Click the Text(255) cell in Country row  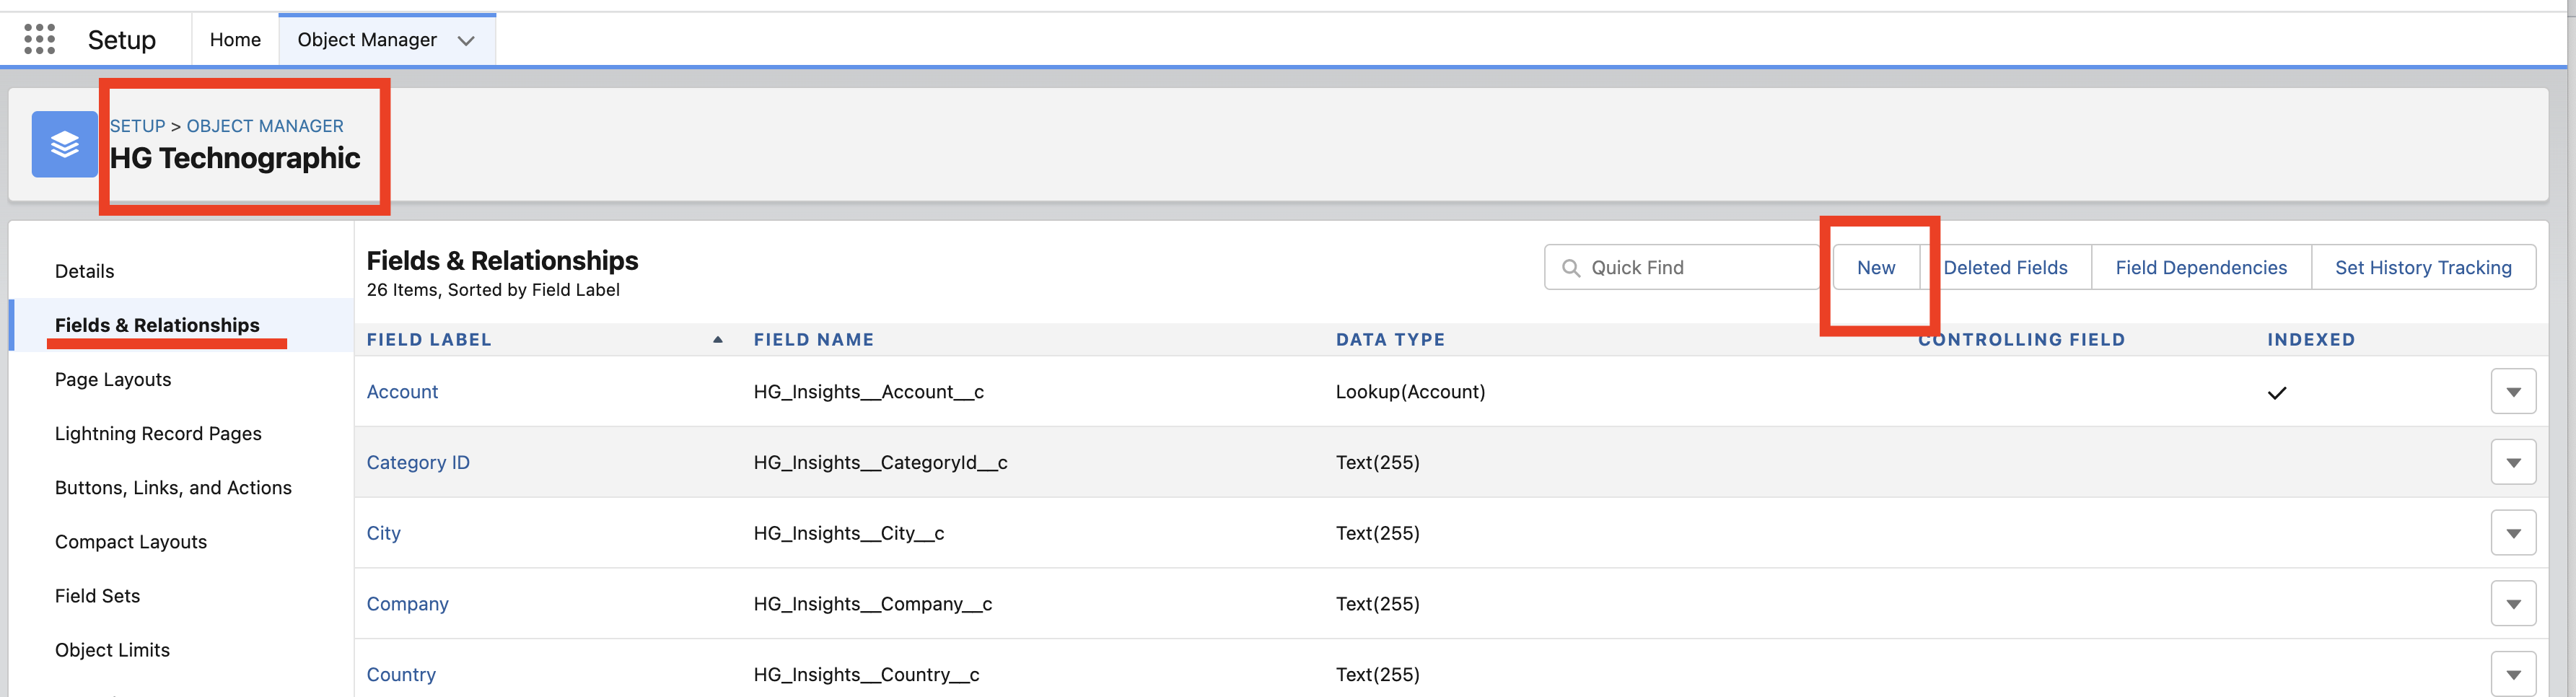[1378, 674]
